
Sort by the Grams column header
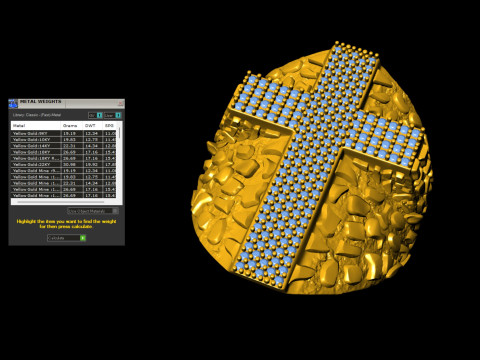pyautogui.click(x=72, y=125)
